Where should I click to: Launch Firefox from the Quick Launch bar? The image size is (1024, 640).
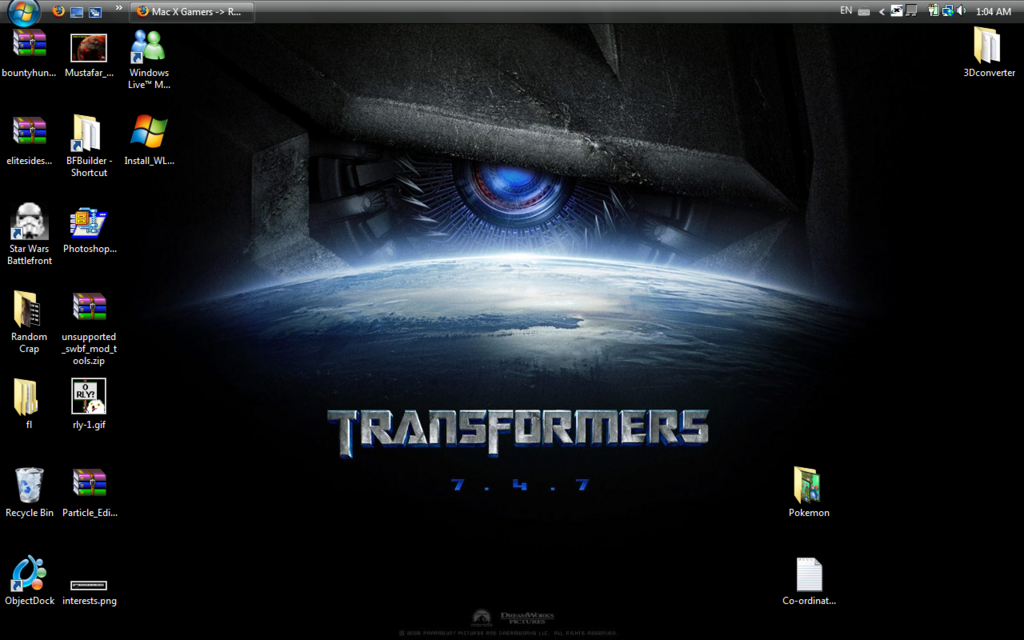tap(58, 11)
